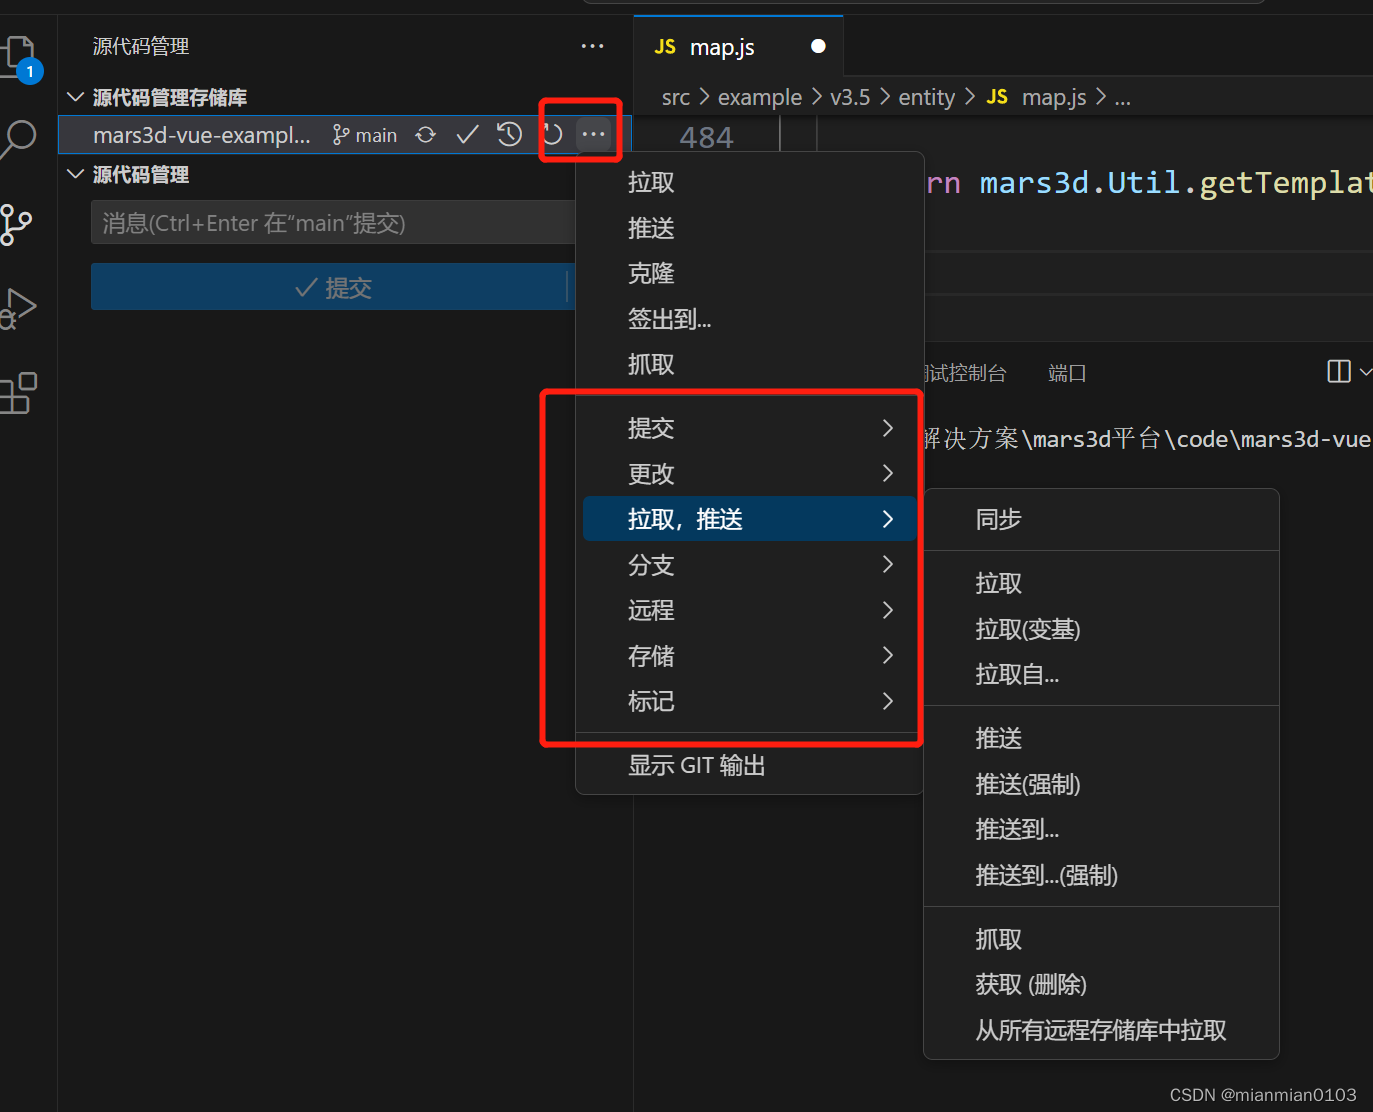Select 克隆 from the Git menu
1373x1112 pixels.
pyautogui.click(x=651, y=273)
